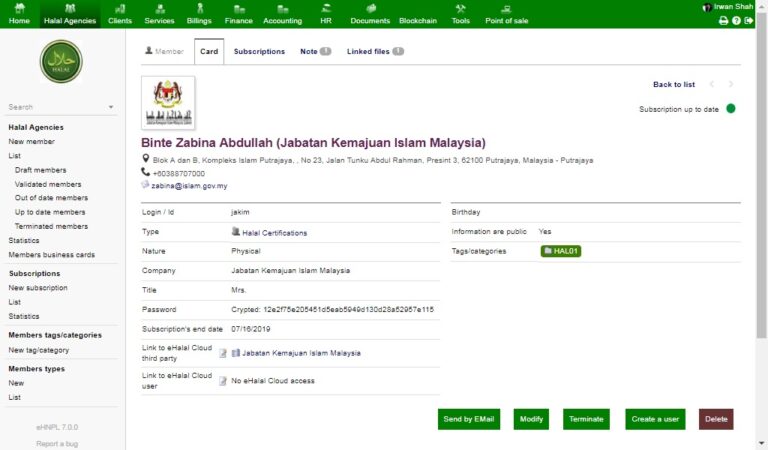Click the Report a bug link

click(x=57, y=444)
